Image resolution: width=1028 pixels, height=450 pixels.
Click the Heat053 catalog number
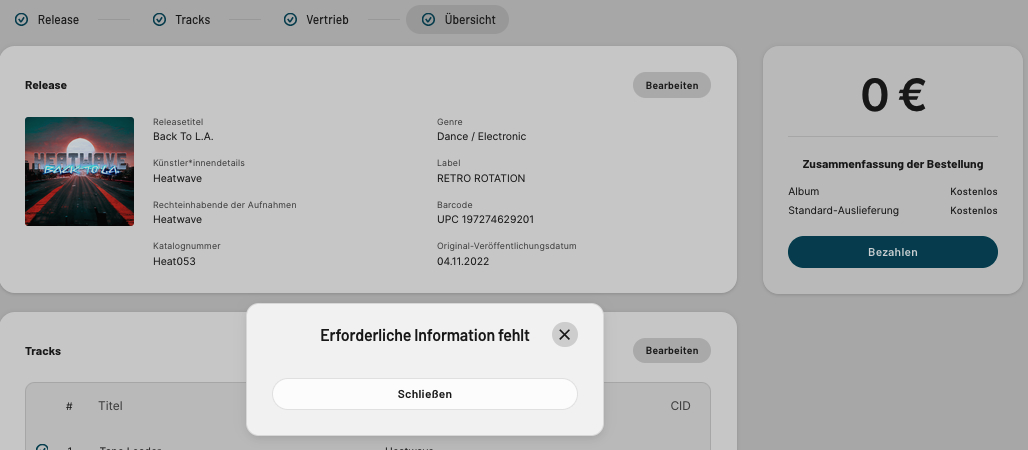tap(174, 261)
